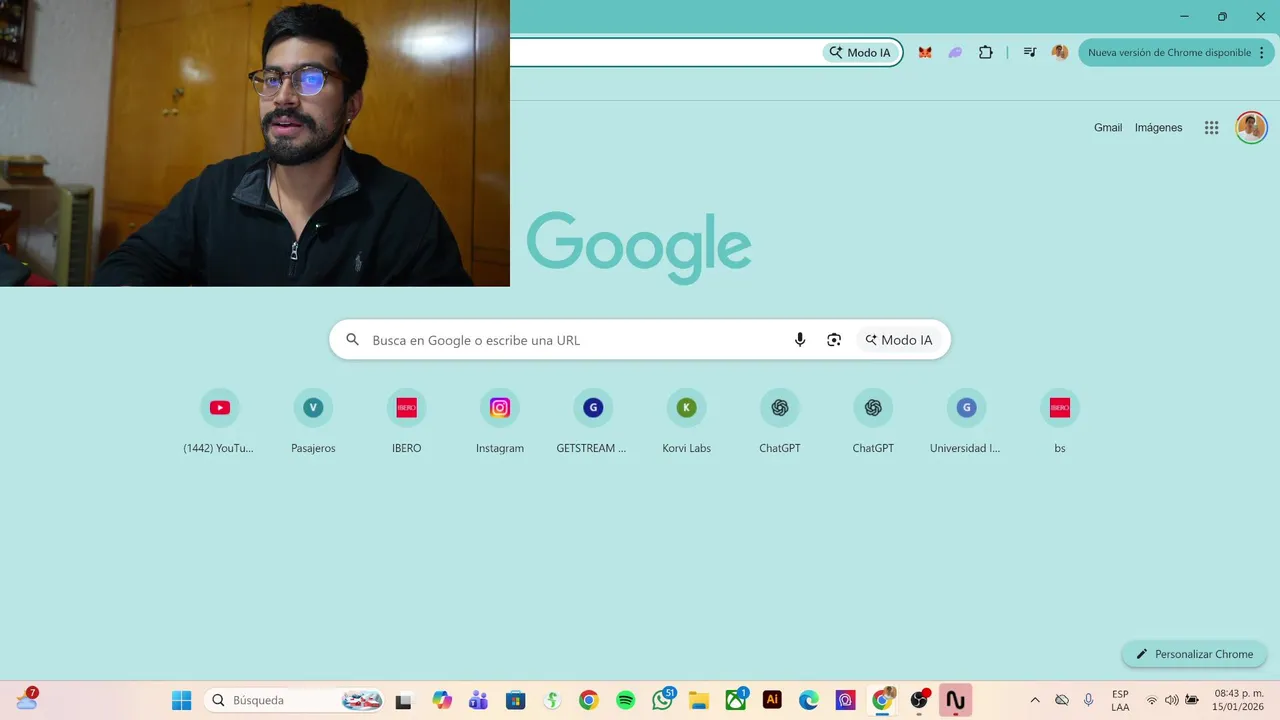Open the Google apps grid
The image size is (1280, 720).
(1211, 128)
